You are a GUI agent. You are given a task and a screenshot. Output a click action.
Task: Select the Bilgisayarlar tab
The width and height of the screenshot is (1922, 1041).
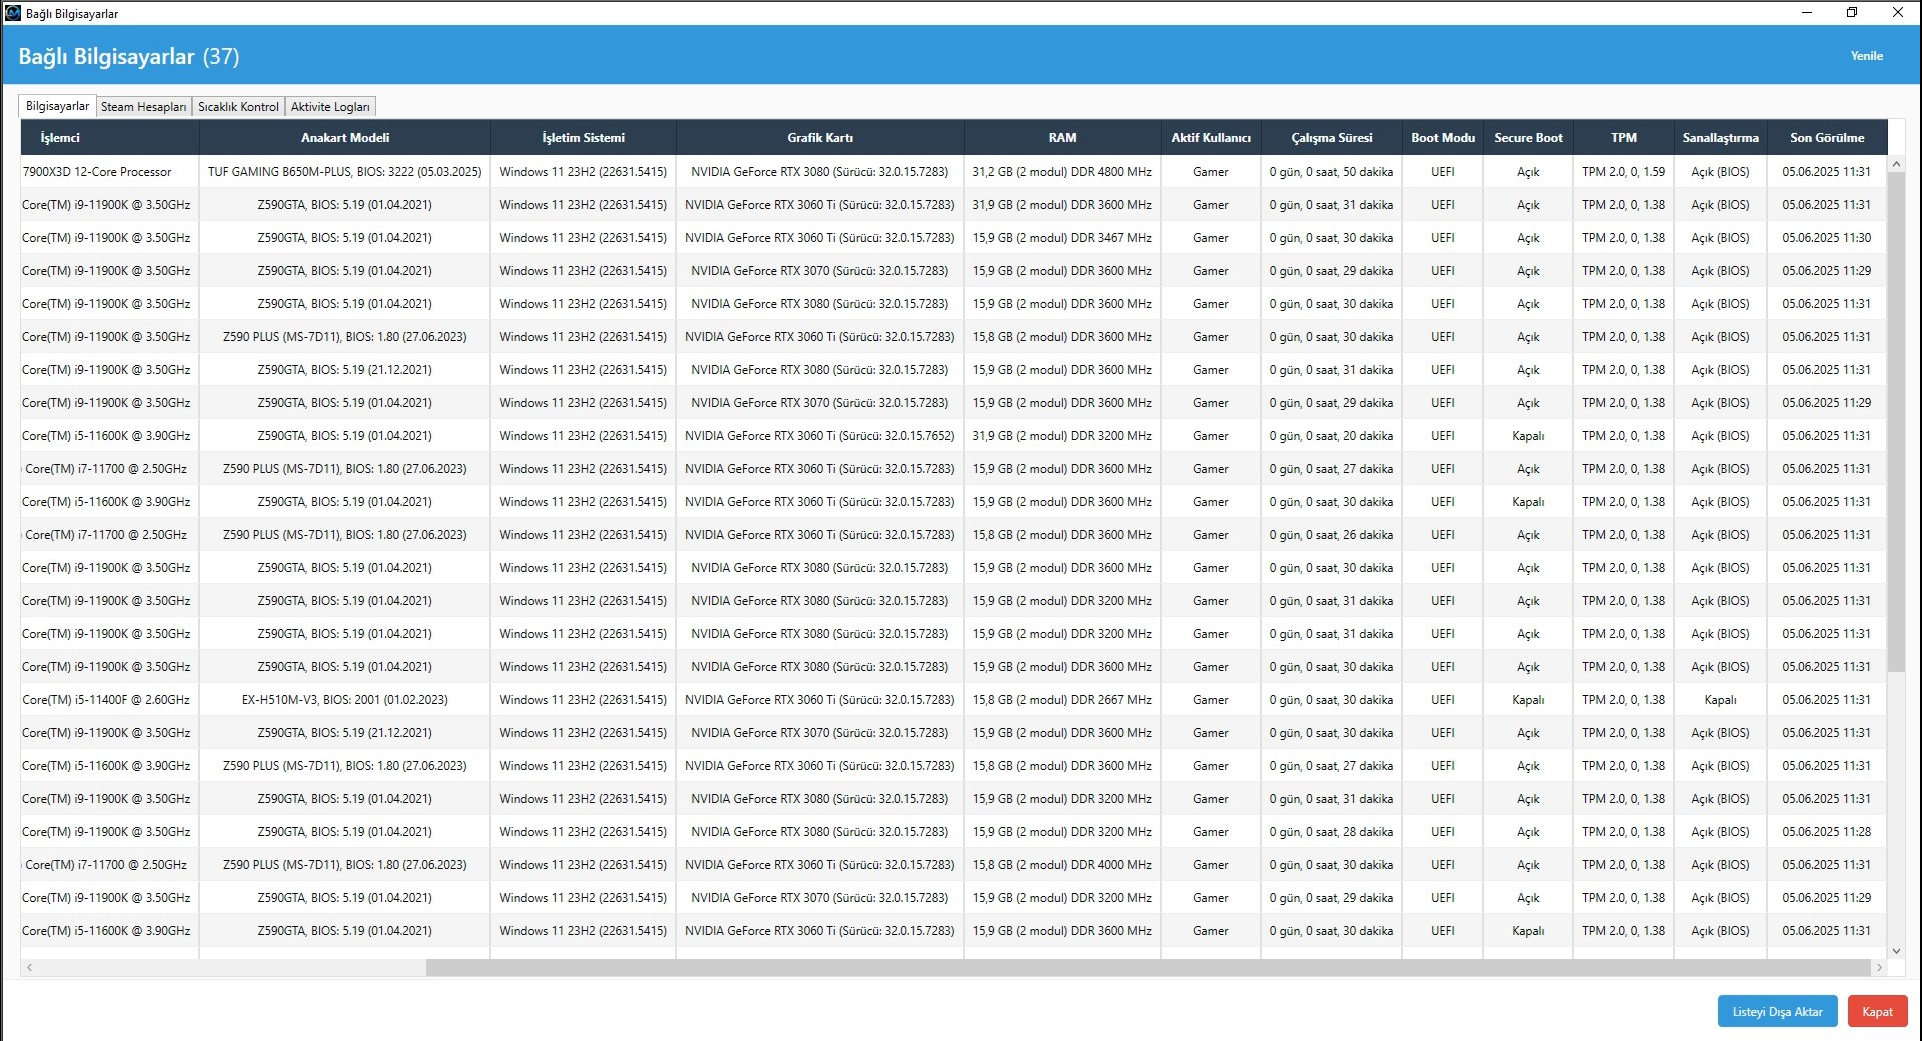click(57, 106)
